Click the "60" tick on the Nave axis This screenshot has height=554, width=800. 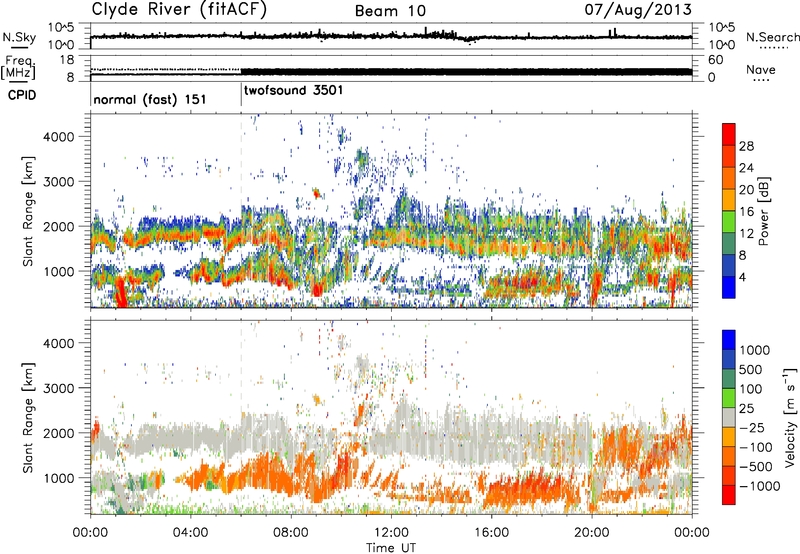tap(715, 60)
